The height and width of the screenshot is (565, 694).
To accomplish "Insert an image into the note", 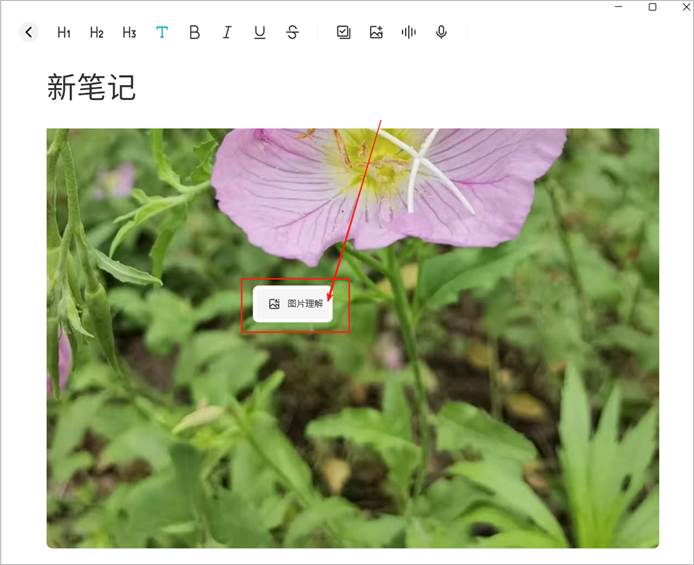I will [376, 32].
